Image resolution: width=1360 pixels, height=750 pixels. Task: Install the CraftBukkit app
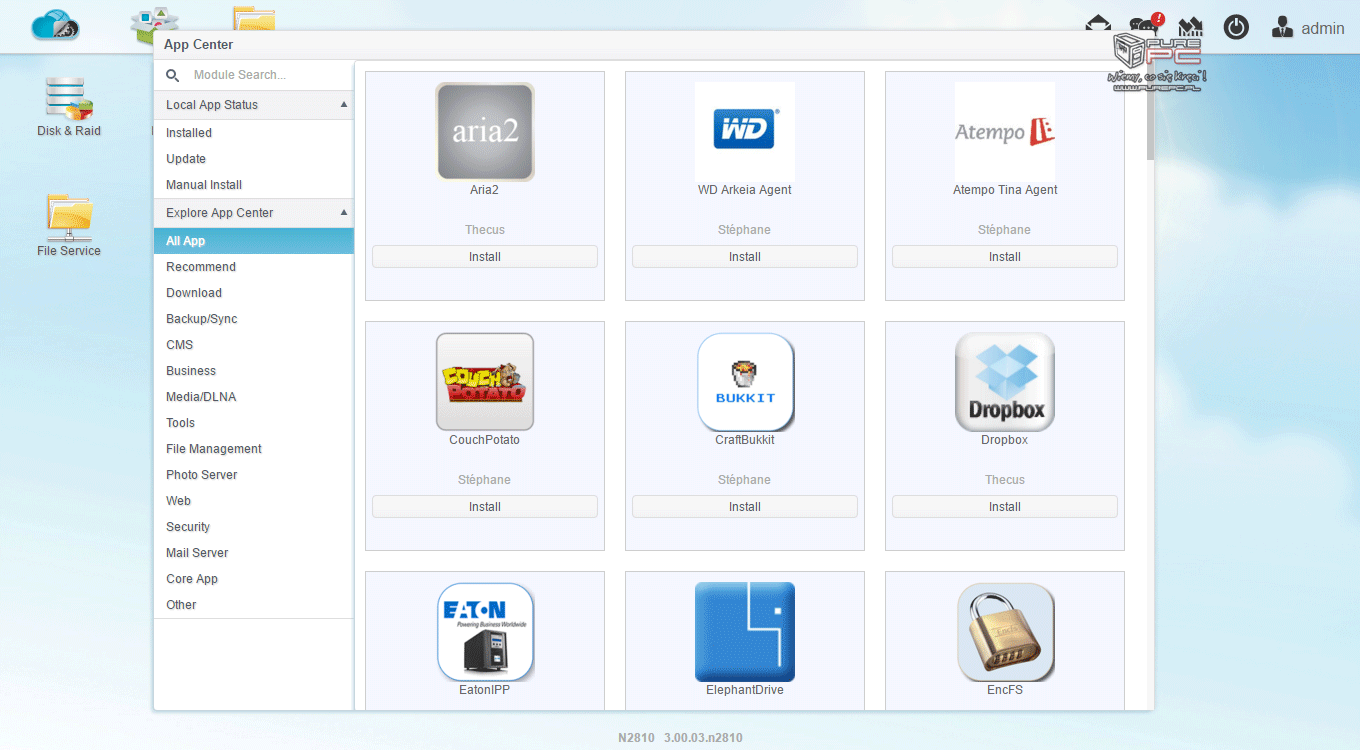coord(745,507)
